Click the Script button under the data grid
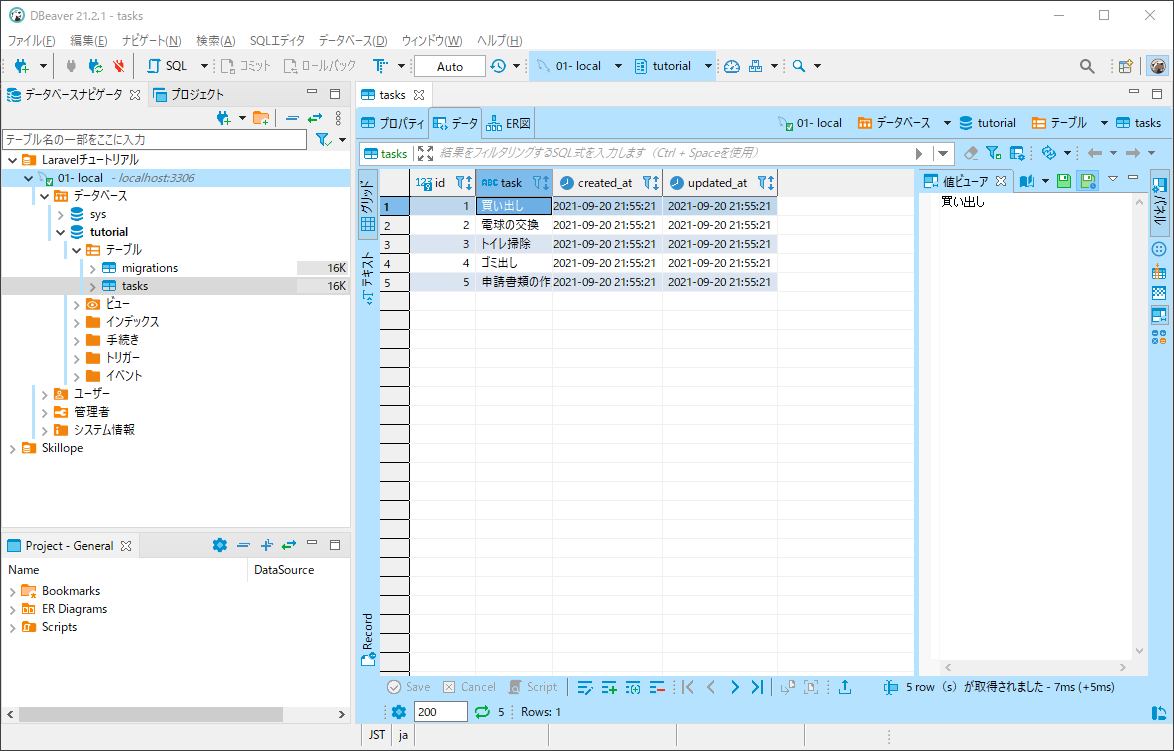This screenshot has width=1174, height=751. point(533,687)
